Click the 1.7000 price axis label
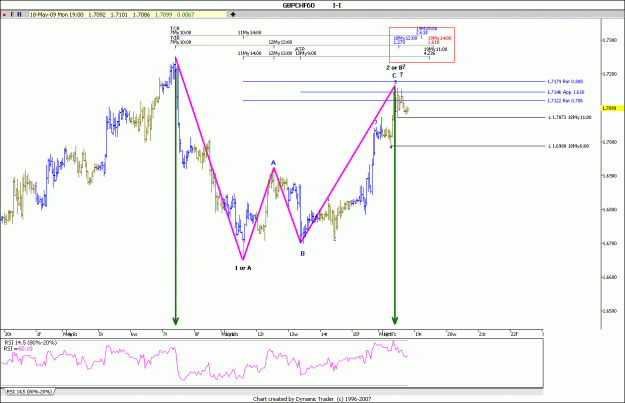The height and width of the screenshot is (403, 625). tap(610, 142)
